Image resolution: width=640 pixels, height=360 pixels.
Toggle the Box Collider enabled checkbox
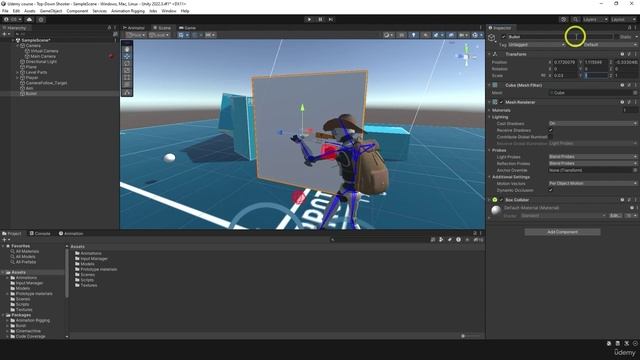pyautogui.click(x=502, y=200)
